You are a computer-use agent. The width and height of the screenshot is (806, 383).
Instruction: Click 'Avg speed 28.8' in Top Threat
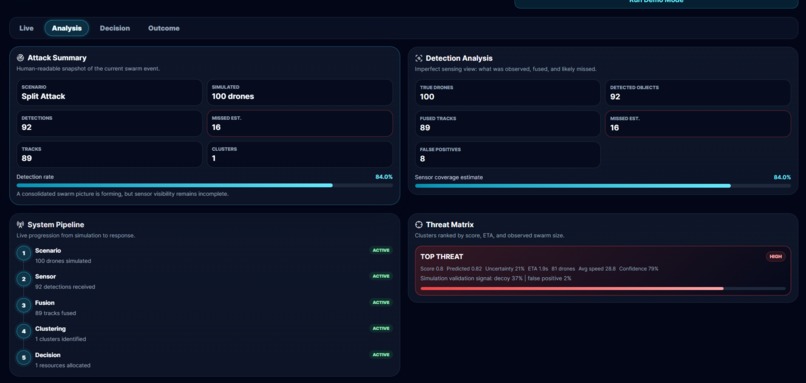tap(596, 269)
